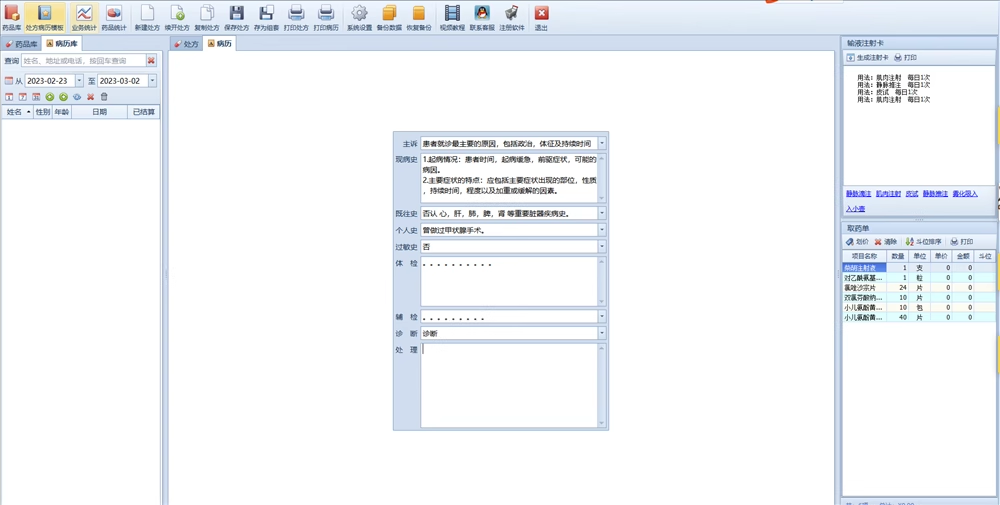Screen dimensions: 1000x505
Task: Click the 7-day calendar filter icon
Action: pyautogui.click(x=22, y=97)
